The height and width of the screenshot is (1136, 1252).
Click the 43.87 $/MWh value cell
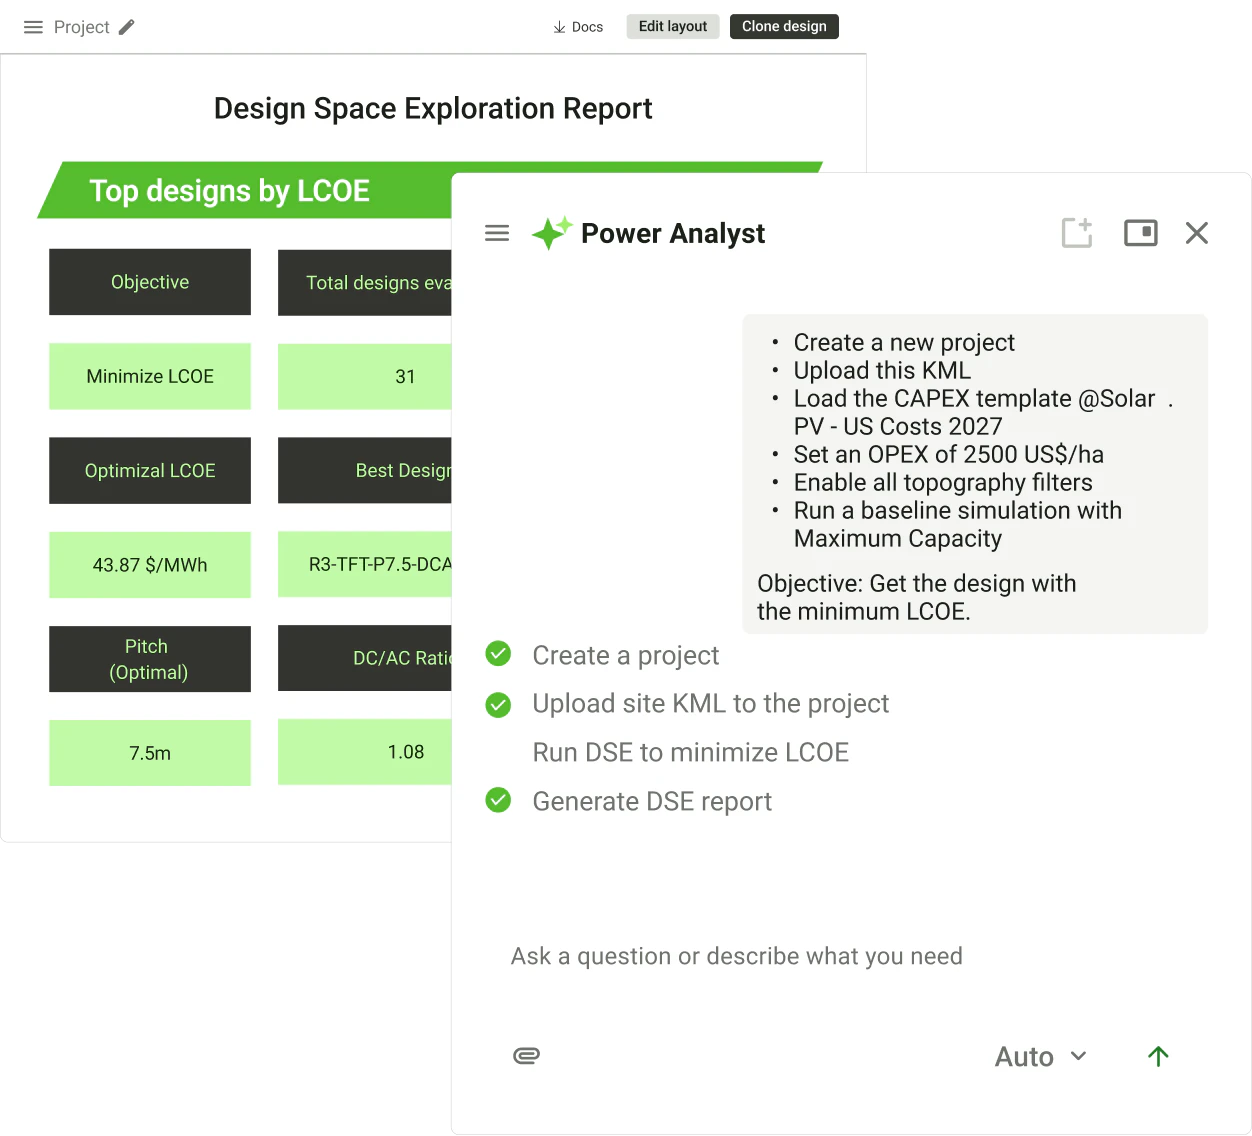pyautogui.click(x=150, y=565)
